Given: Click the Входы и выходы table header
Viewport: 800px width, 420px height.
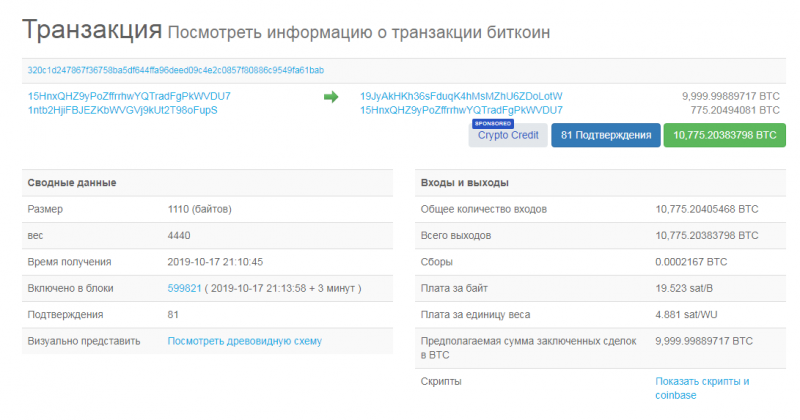Looking at the screenshot, I should coord(465,183).
